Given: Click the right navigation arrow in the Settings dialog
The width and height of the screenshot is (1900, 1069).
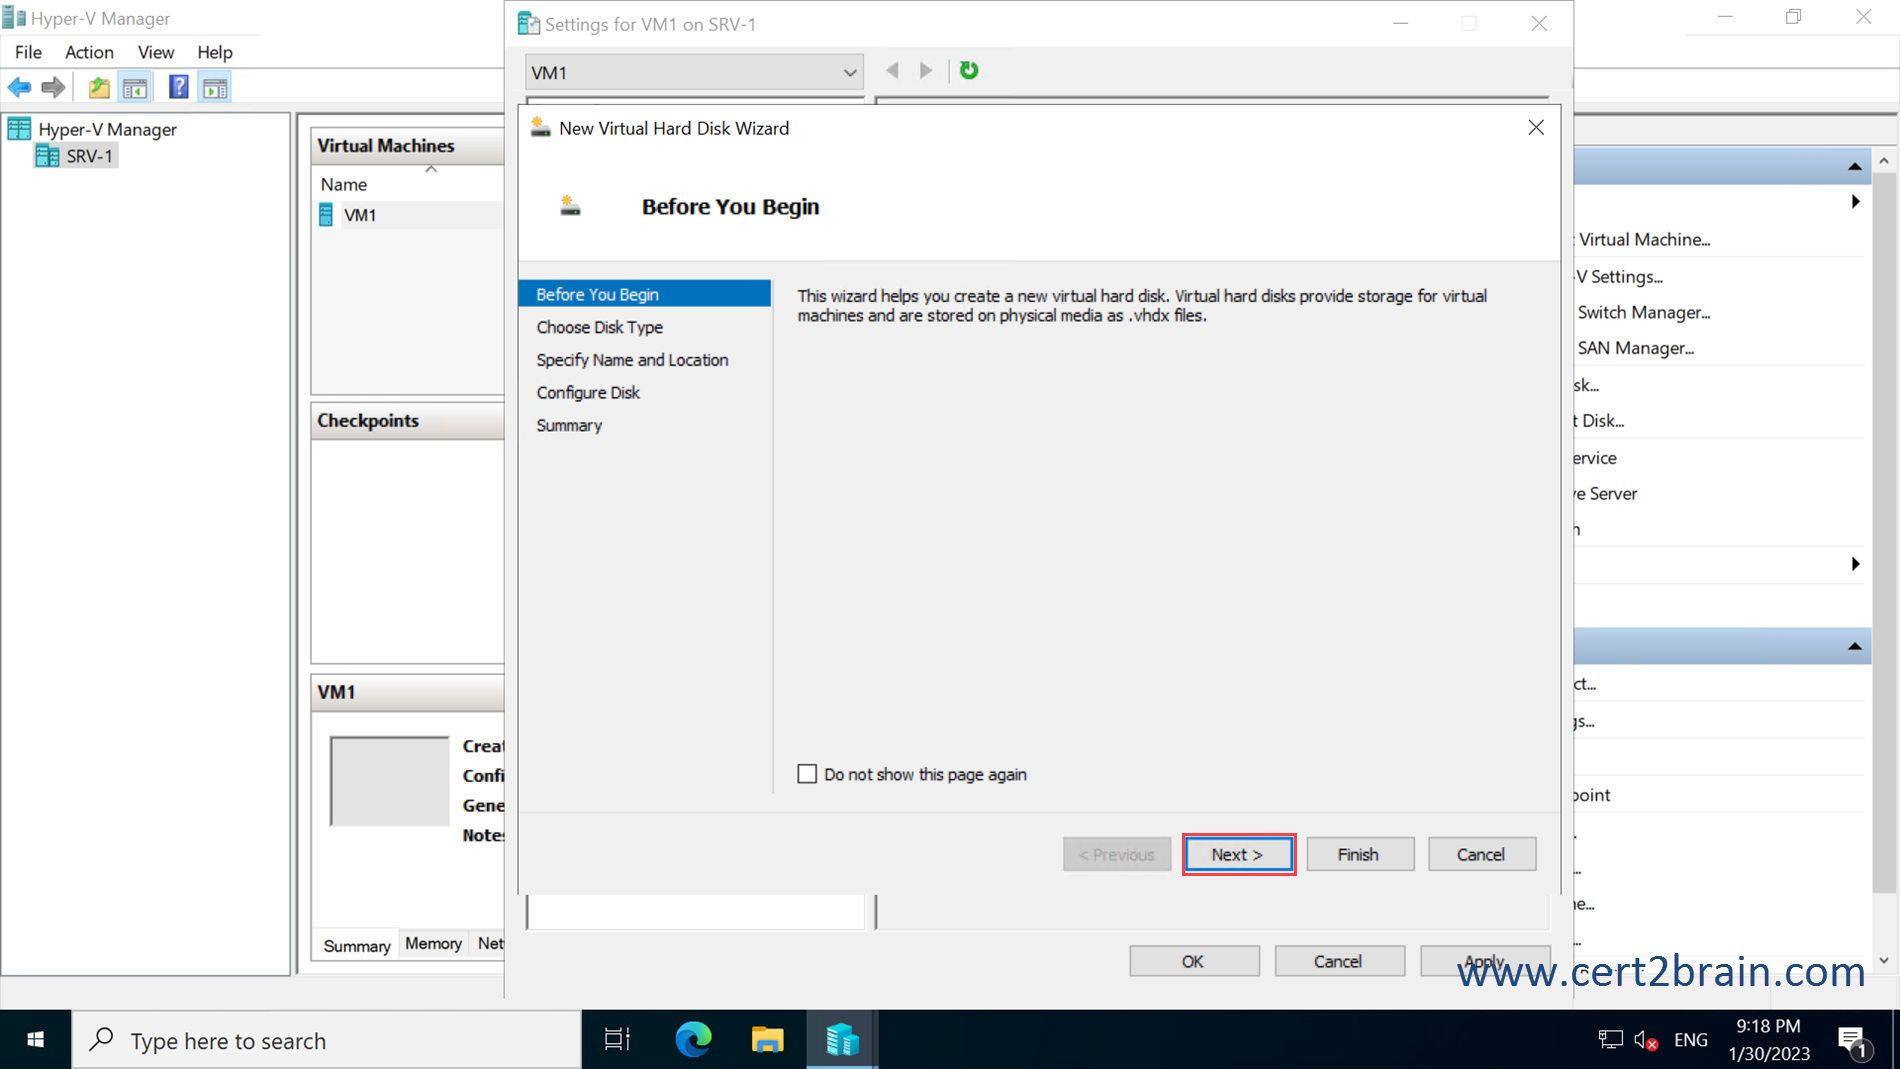Looking at the screenshot, I should (925, 70).
